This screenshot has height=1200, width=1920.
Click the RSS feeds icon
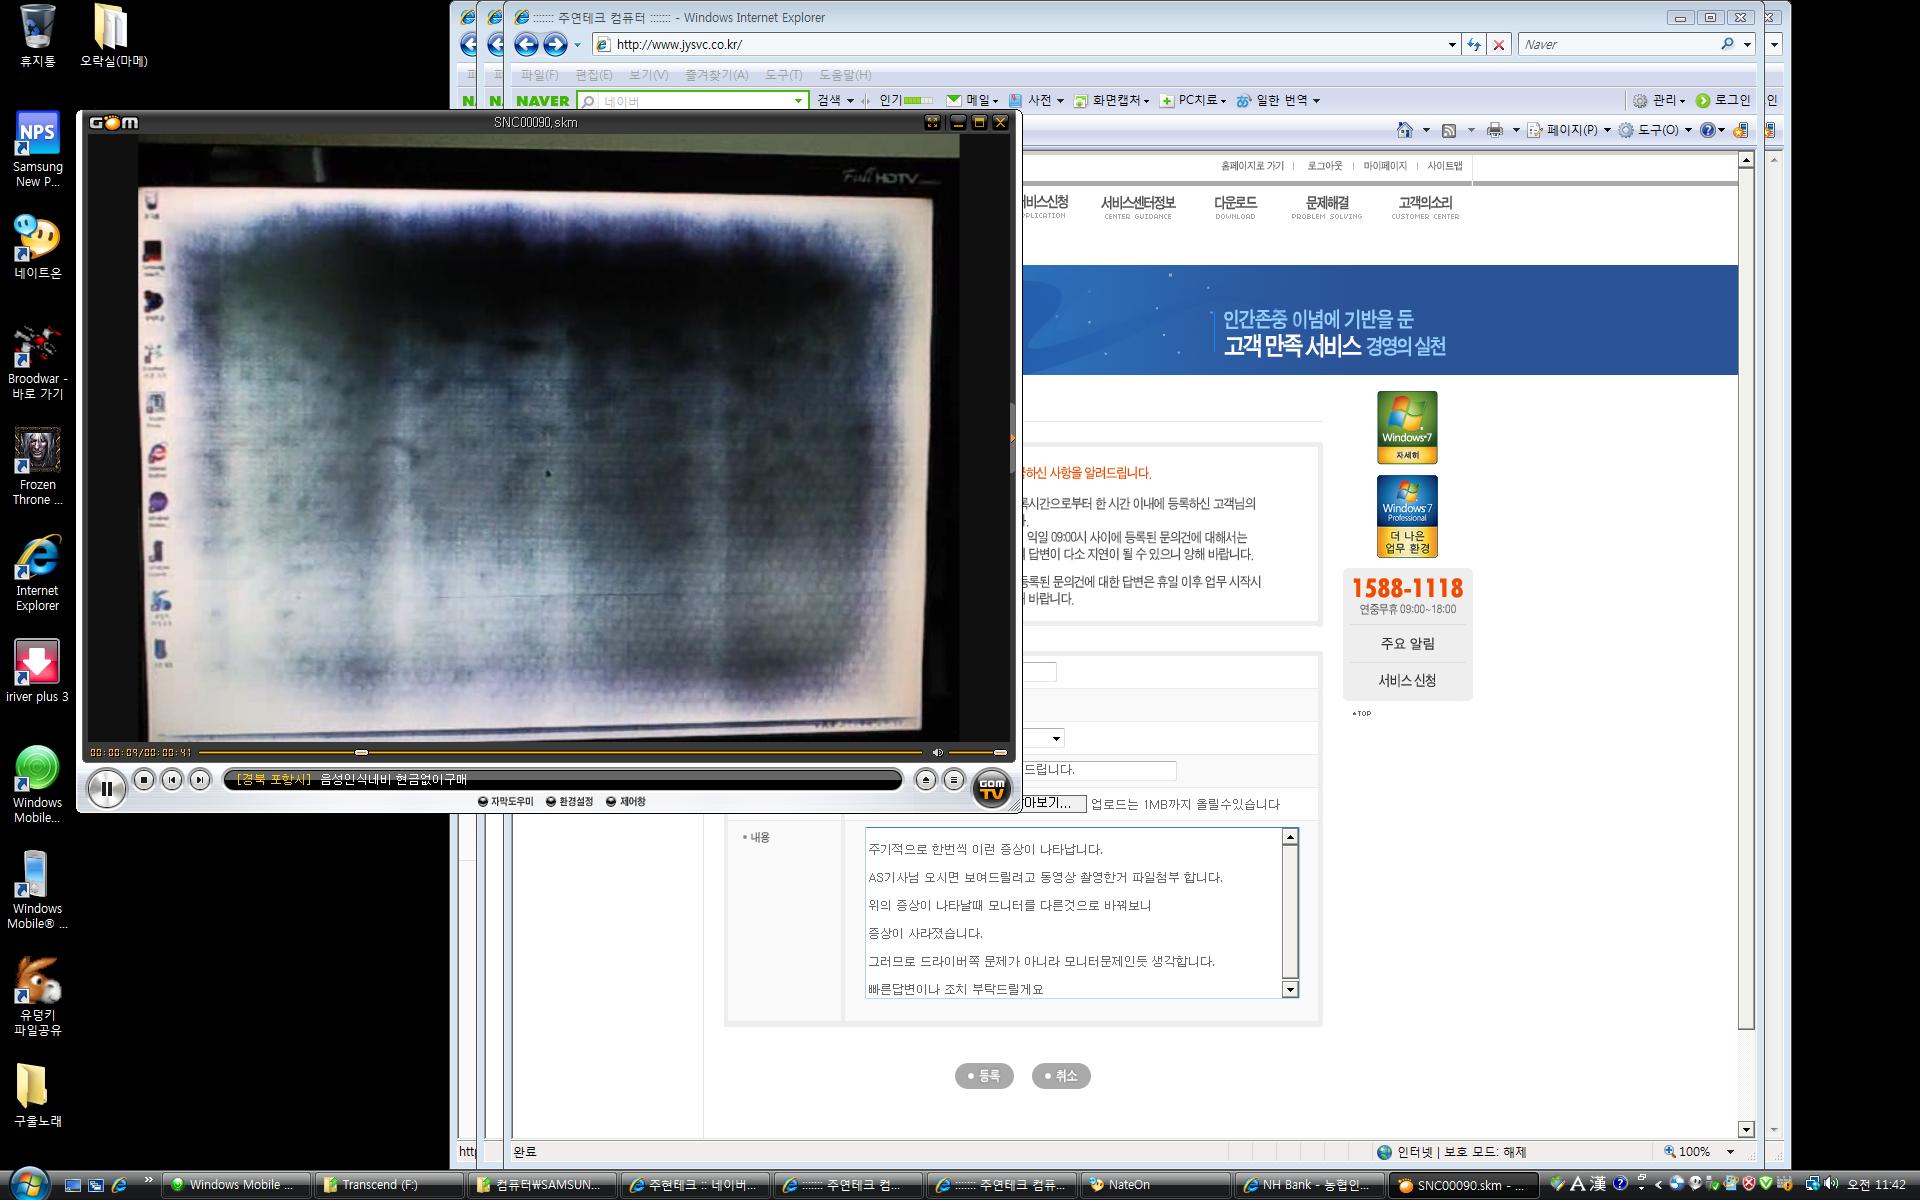pos(1448,130)
